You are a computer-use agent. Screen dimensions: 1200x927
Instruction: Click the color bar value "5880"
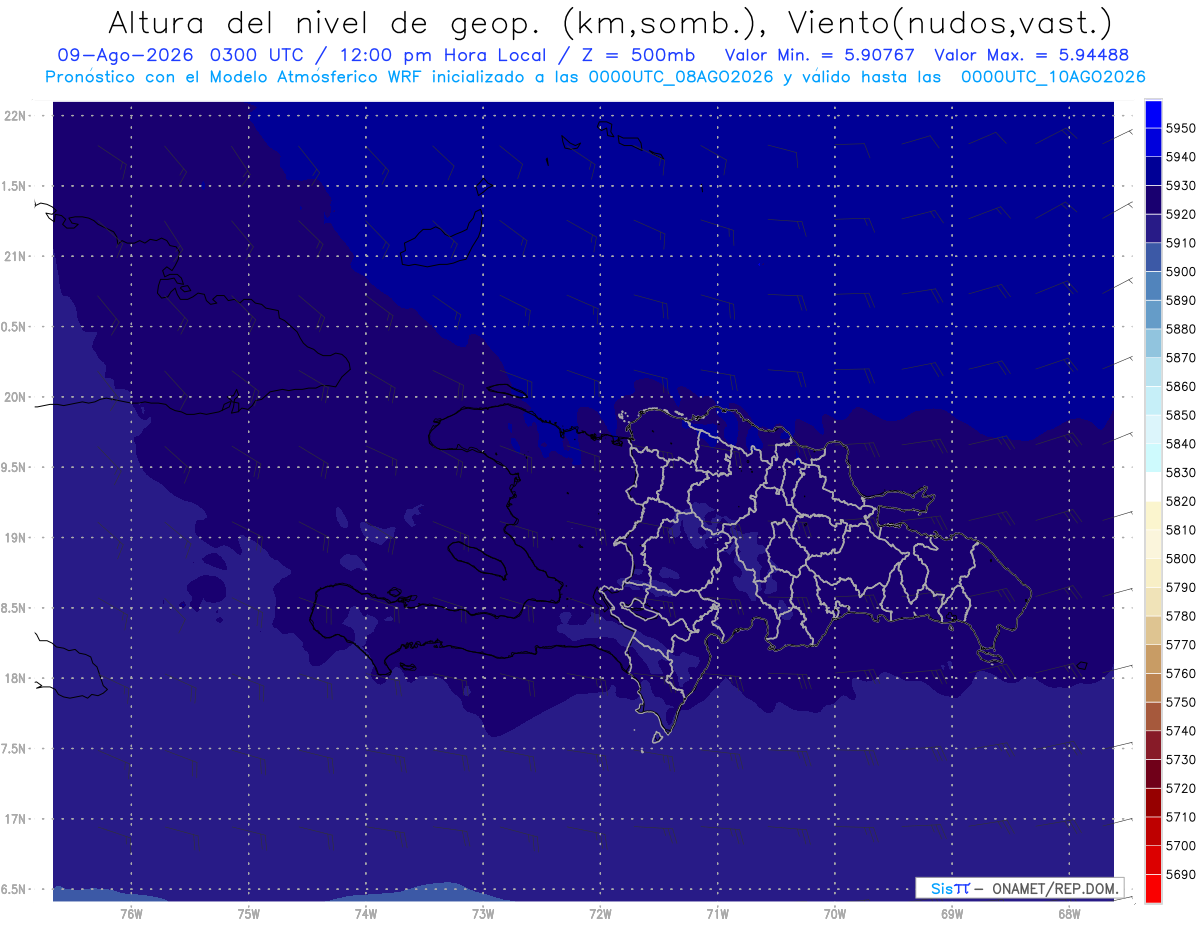pos(1180,329)
